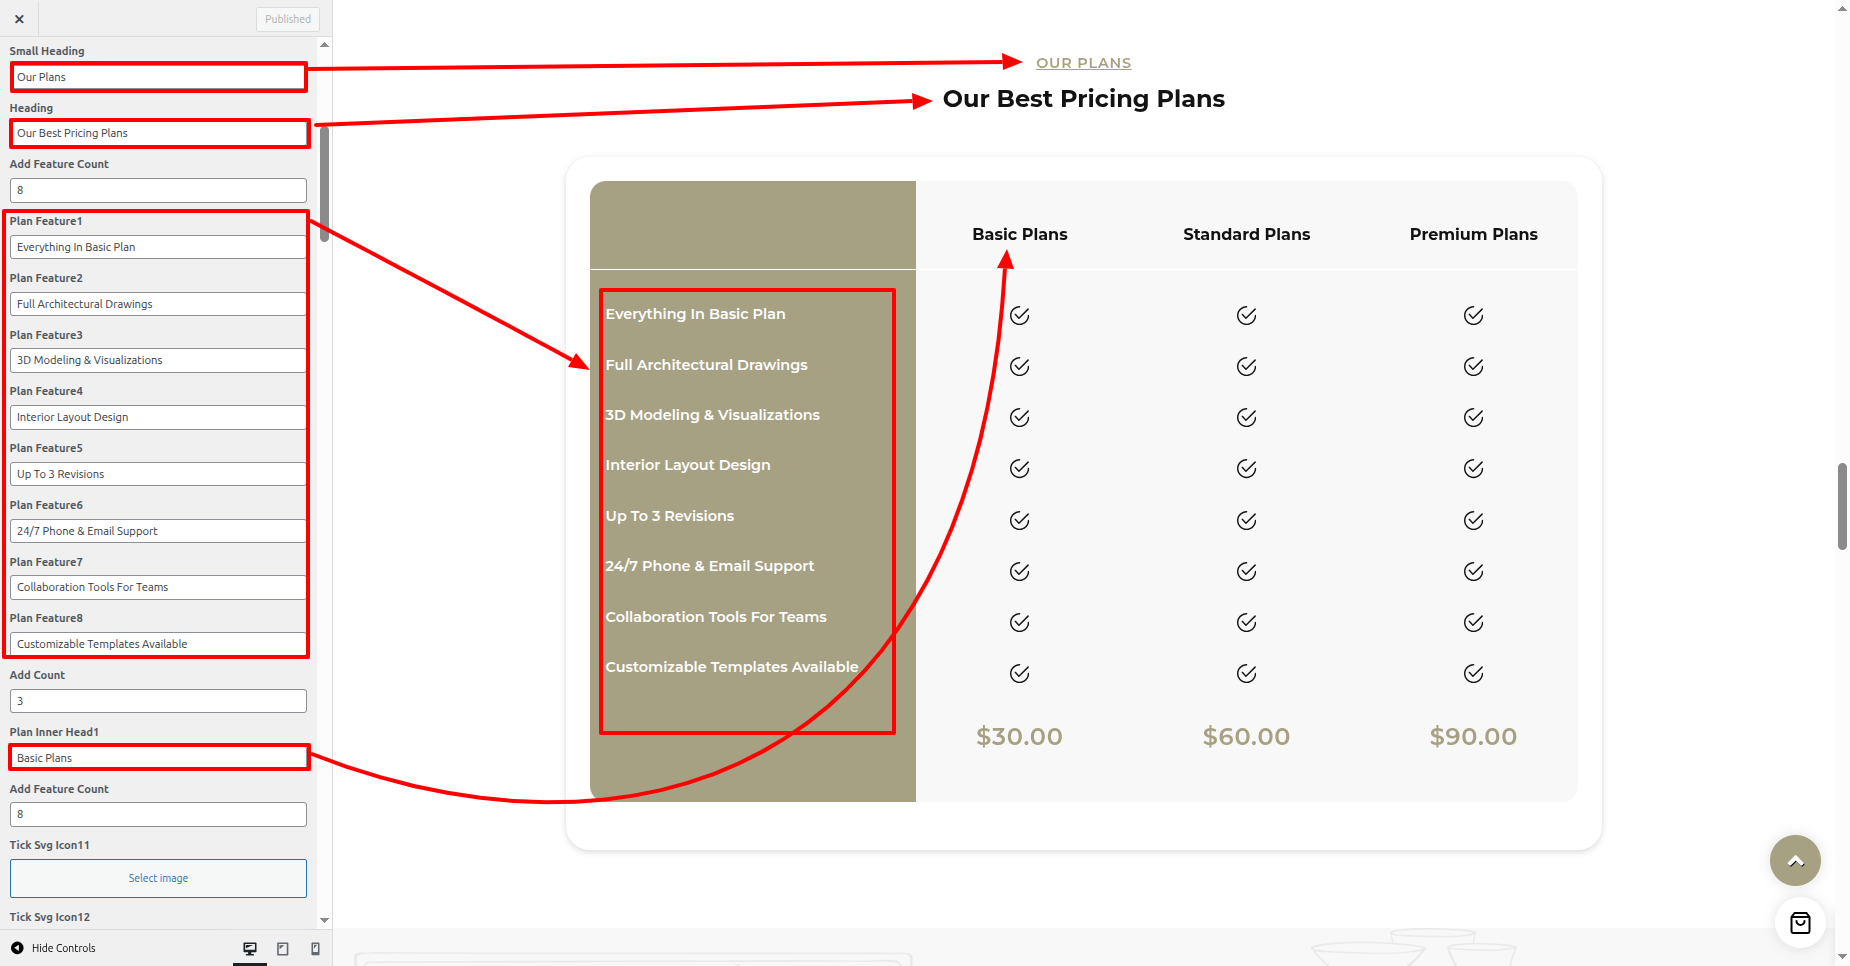Open the shopping cart icon
This screenshot has width=1850, height=966.
1800,923
